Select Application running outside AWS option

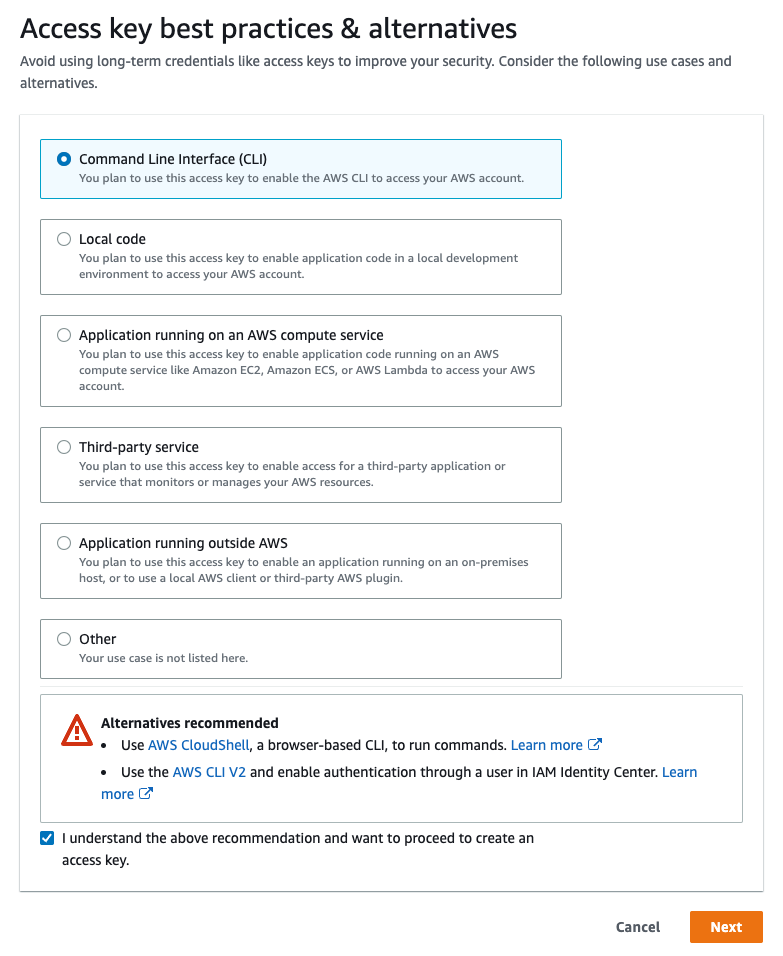63,543
